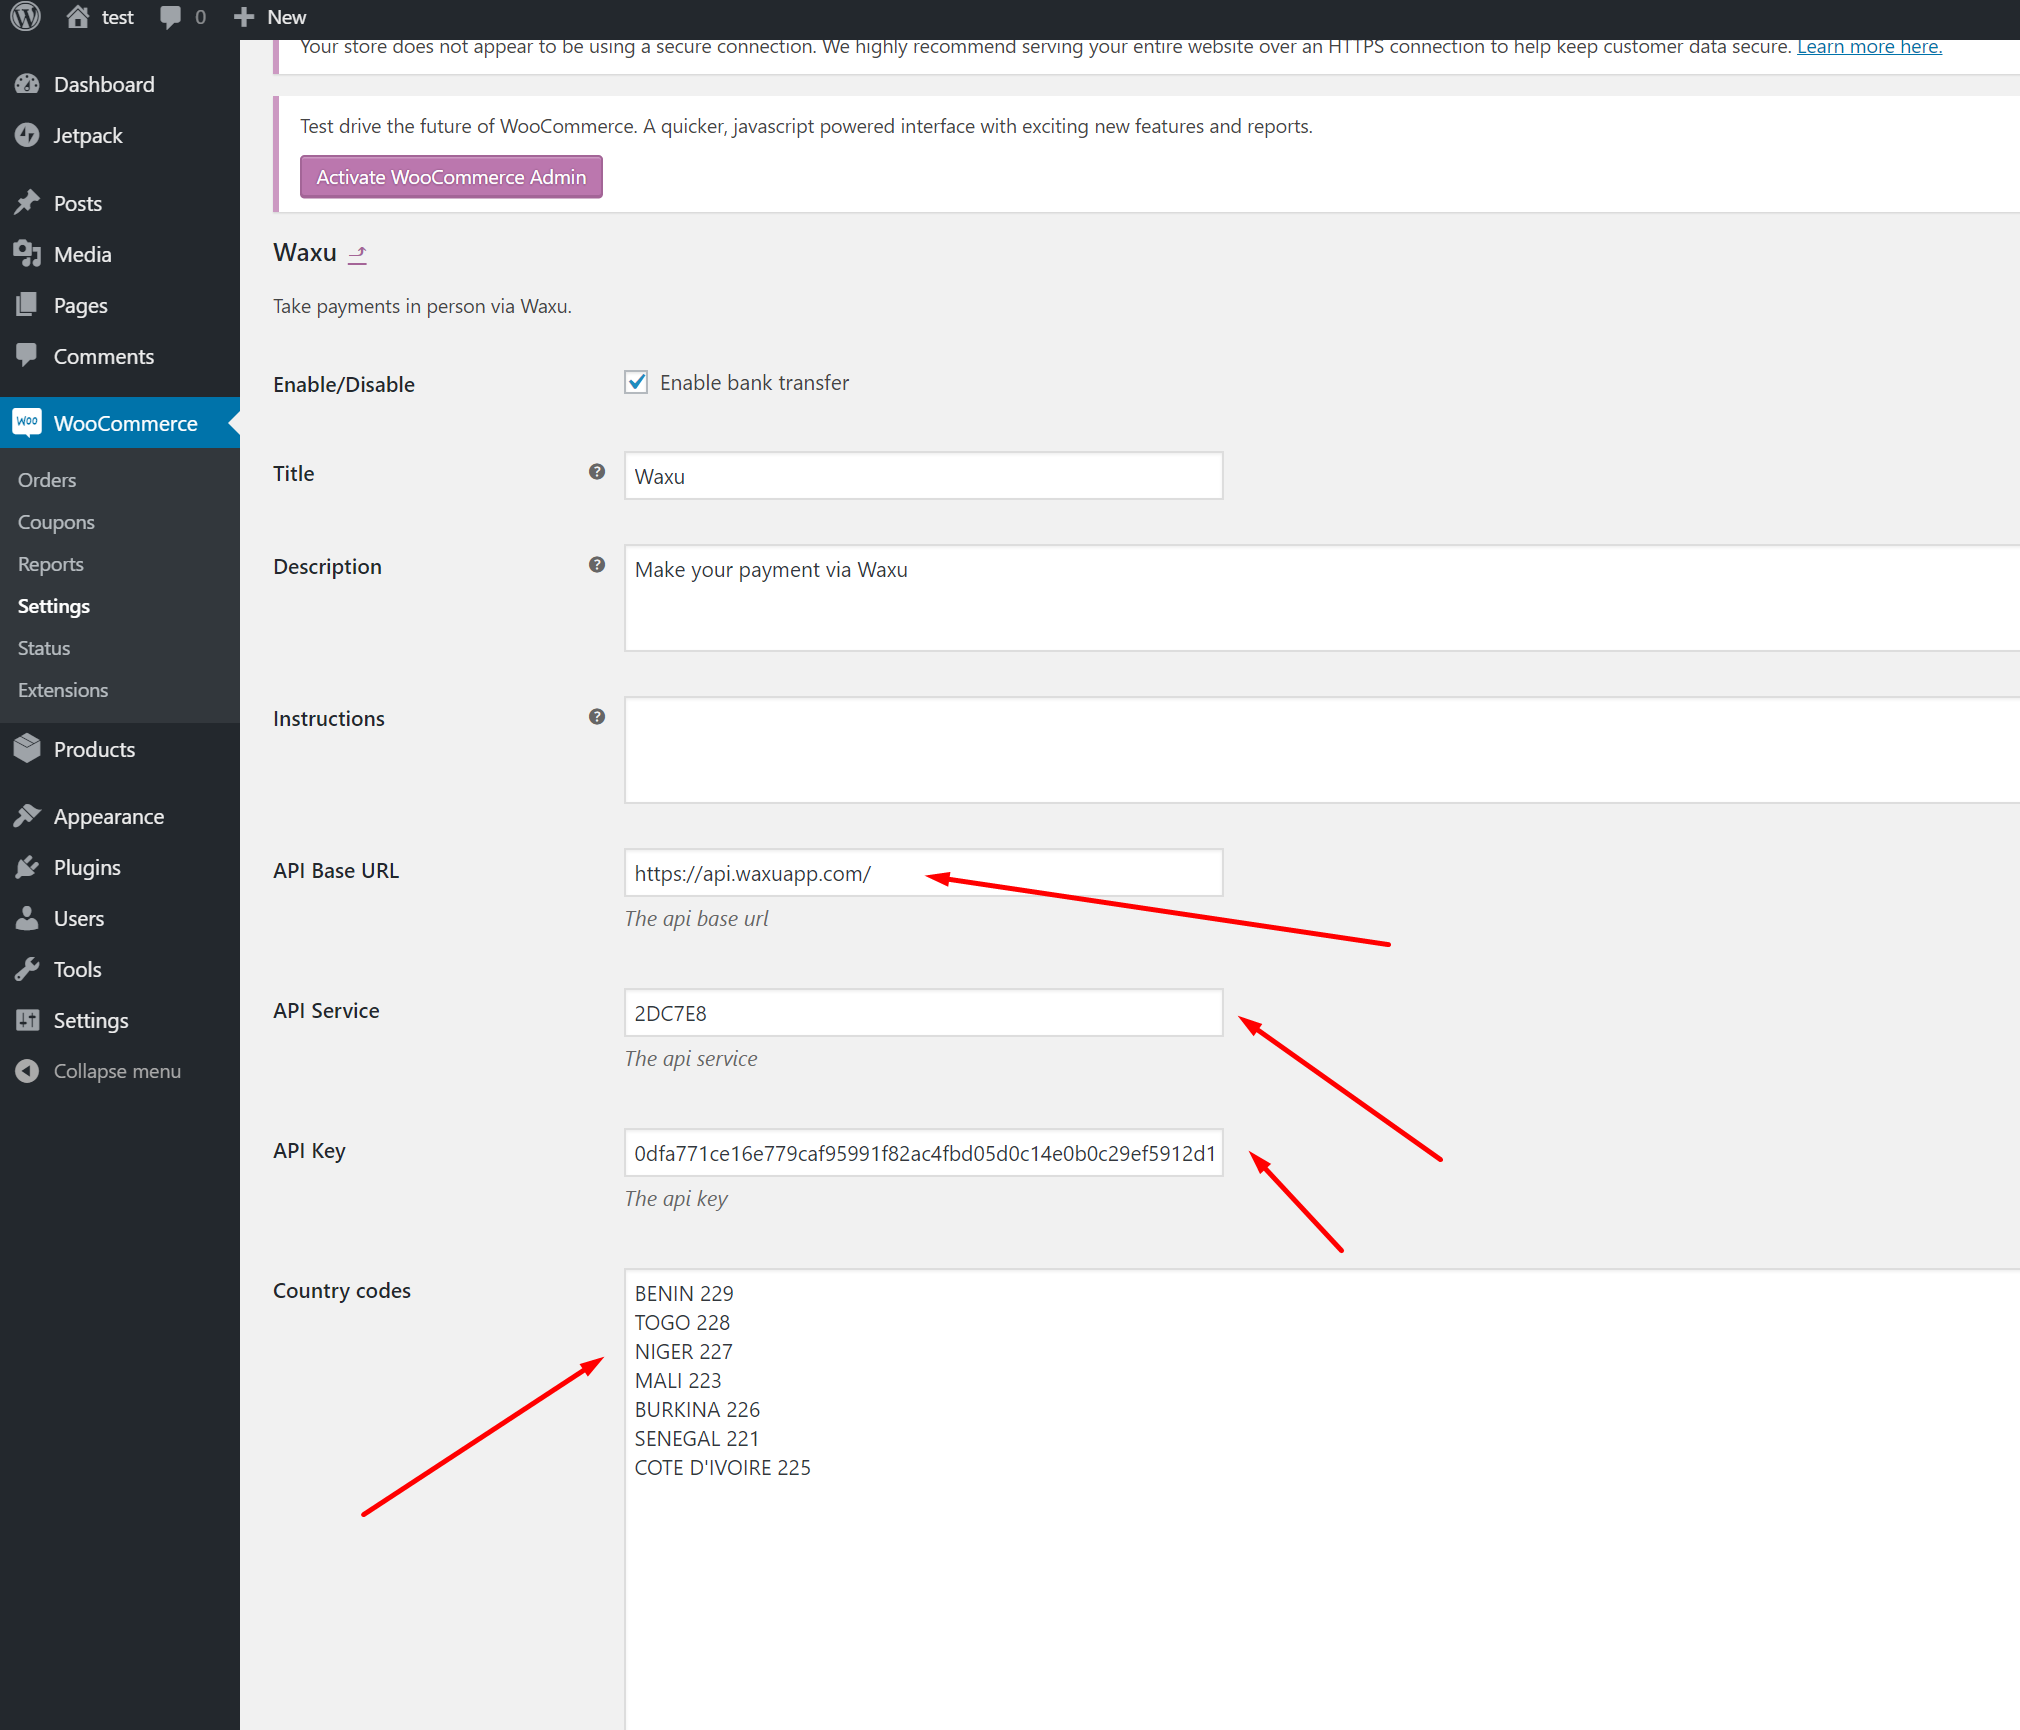The height and width of the screenshot is (1730, 2020).
Task: Click the BURKINA 226 line
Action: pyautogui.click(x=697, y=1409)
